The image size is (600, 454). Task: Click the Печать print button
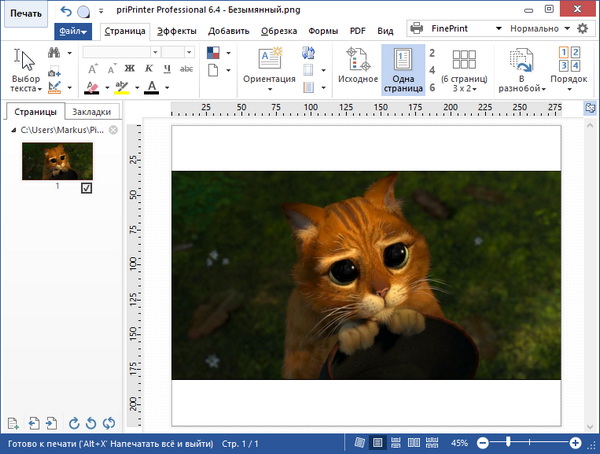pos(26,14)
